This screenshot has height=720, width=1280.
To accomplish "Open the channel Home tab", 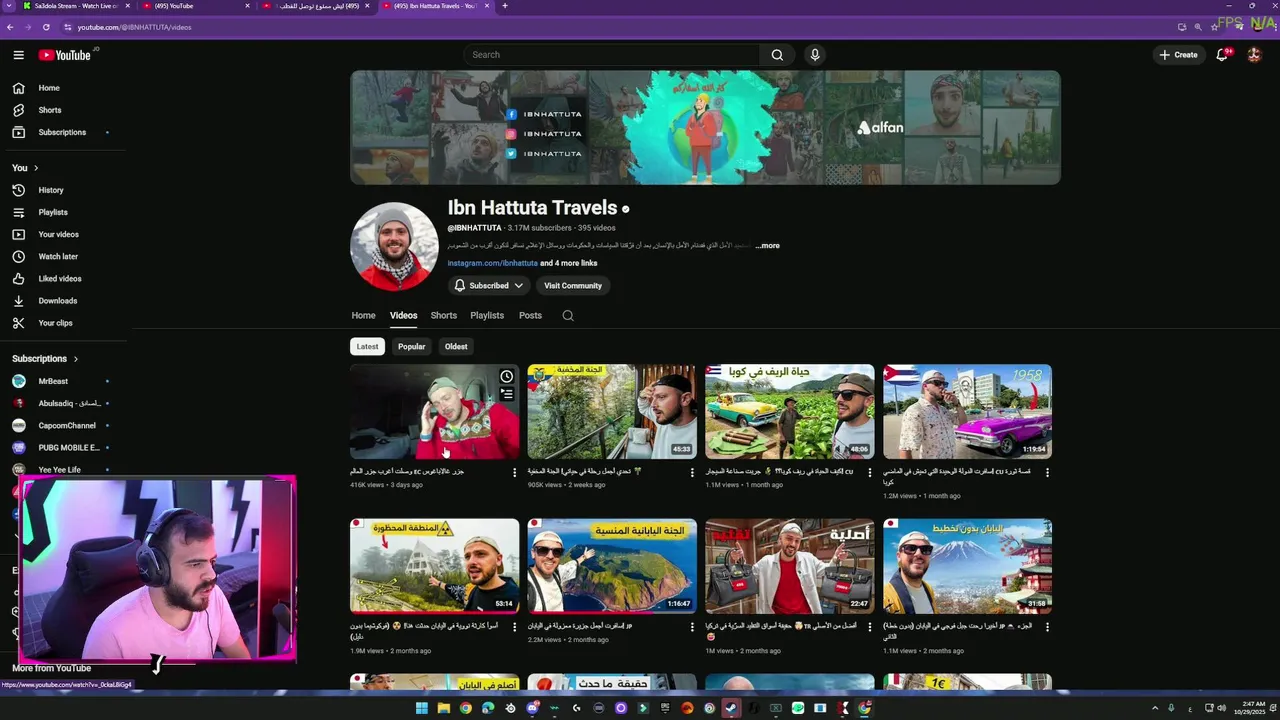I will [x=363, y=315].
